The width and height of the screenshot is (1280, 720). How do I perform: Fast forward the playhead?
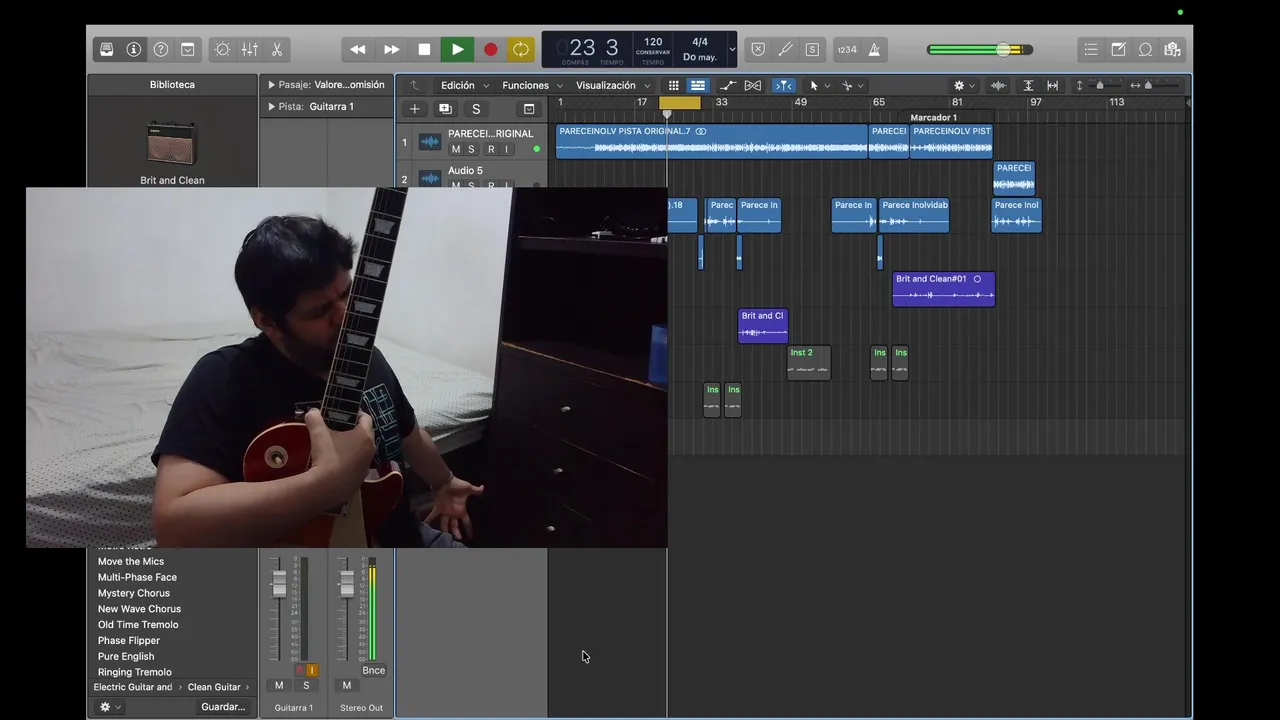[391, 49]
